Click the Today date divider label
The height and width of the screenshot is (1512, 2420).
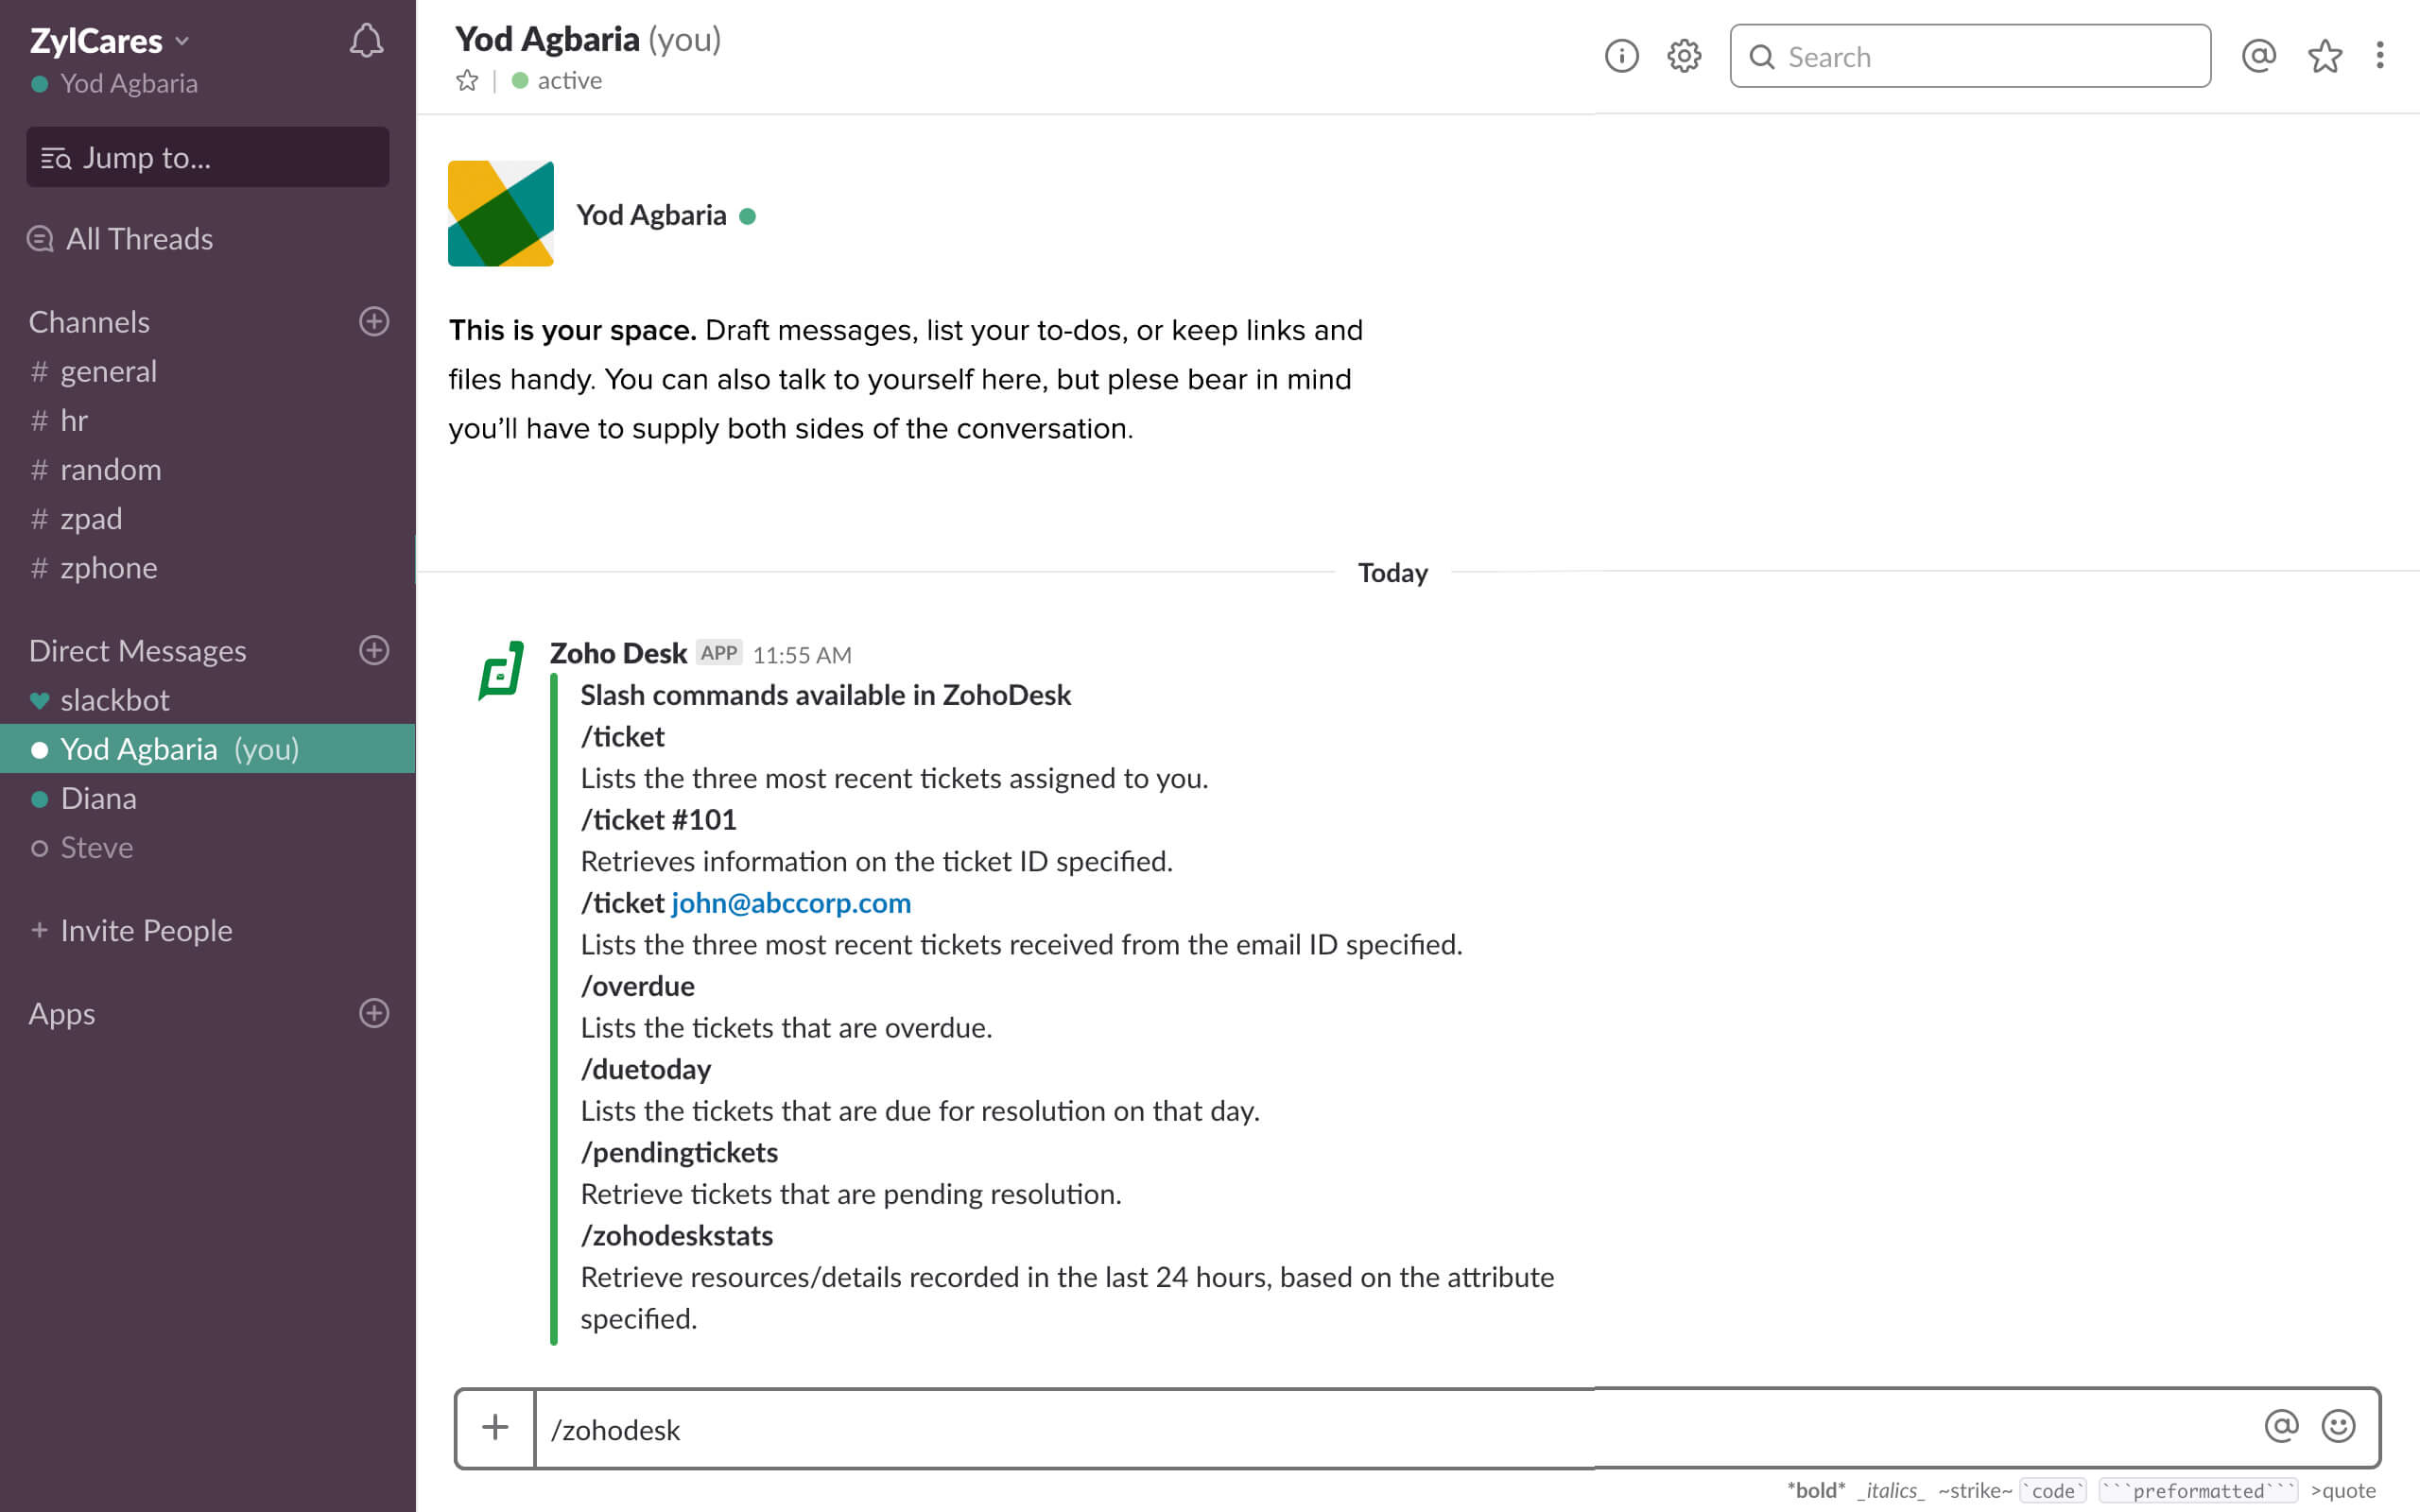pos(1393,572)
